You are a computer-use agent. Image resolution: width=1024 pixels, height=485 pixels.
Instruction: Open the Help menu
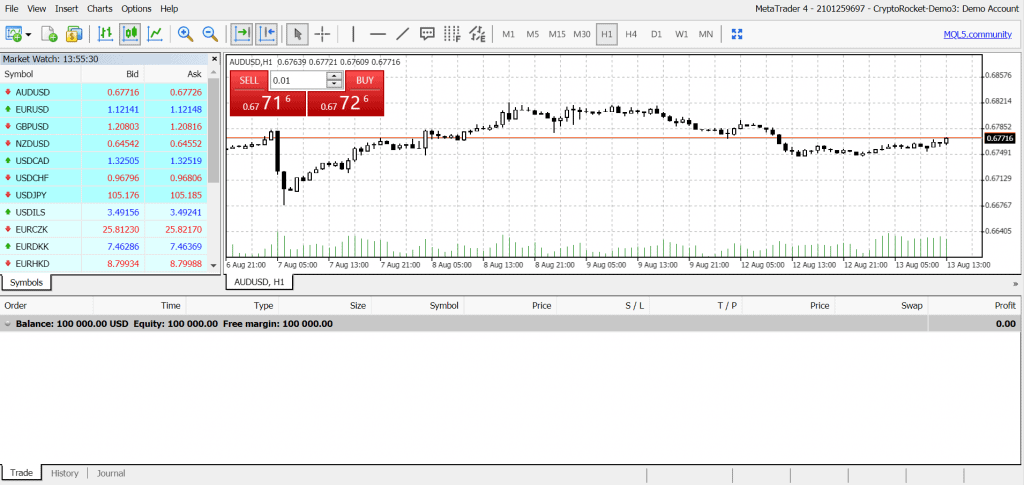point(169,8)
